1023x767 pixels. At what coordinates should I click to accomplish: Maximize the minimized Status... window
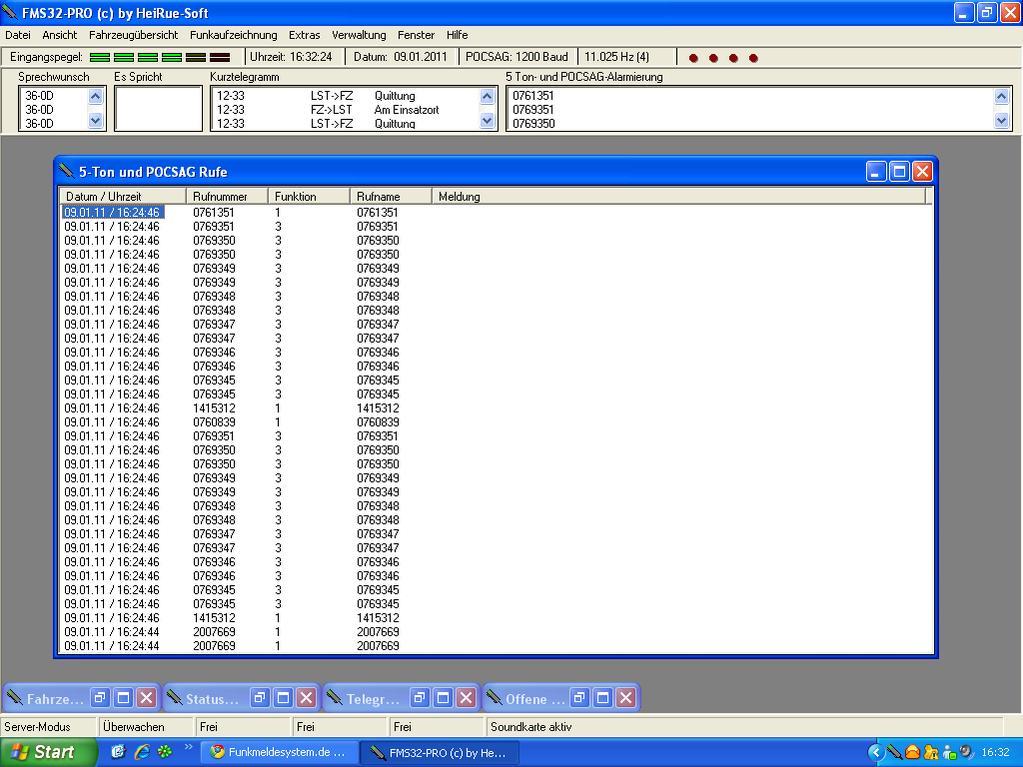coord(283,698)
